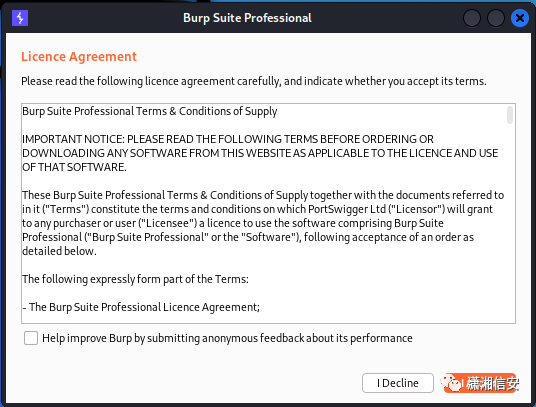The height and width of the screenshot is (407, 536).
Task: Click the 'Help improve Burp' checkbox label
Action: (227, 338)
